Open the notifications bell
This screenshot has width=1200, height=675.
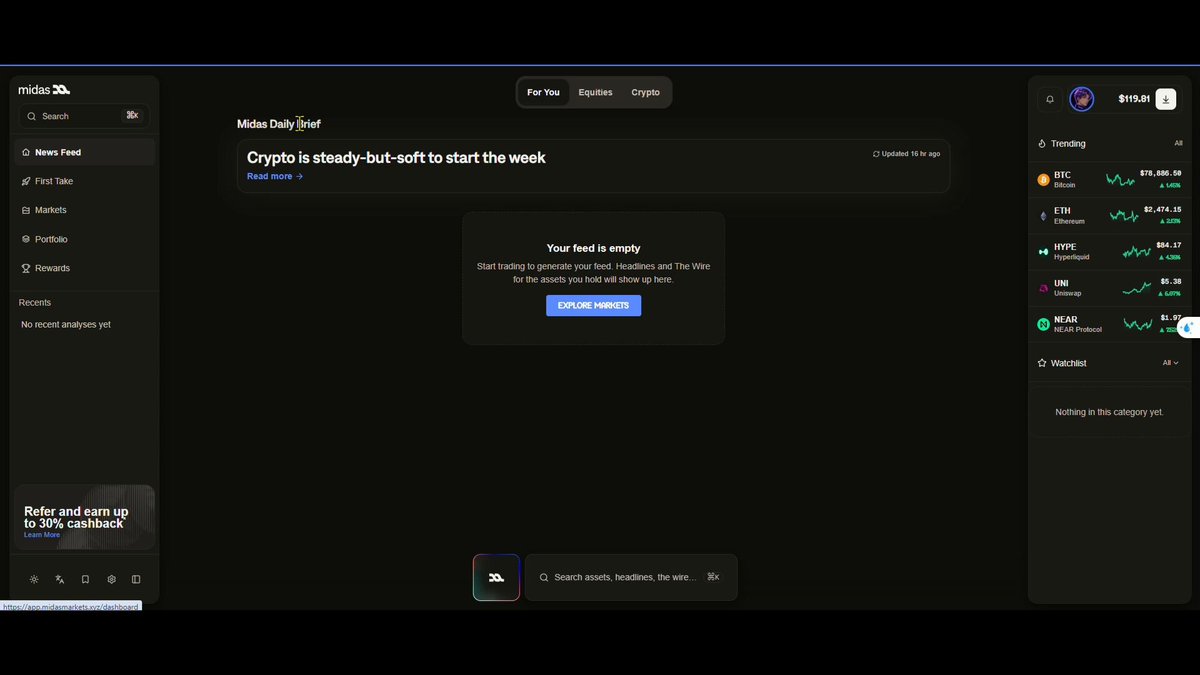[1050, 99]
